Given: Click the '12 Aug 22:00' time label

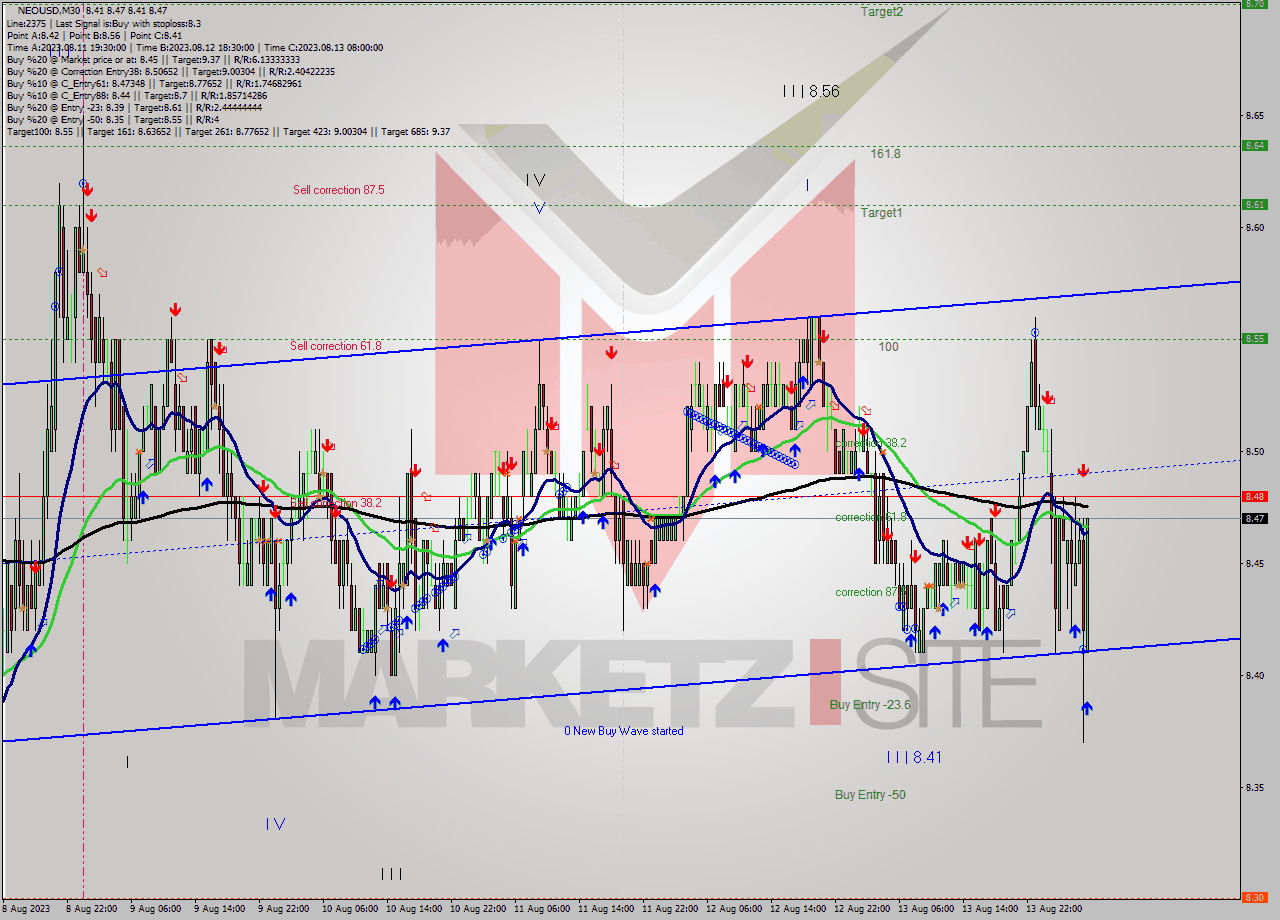Looking at the screenshot, I should pyautogui.click(x=862, y=909).
